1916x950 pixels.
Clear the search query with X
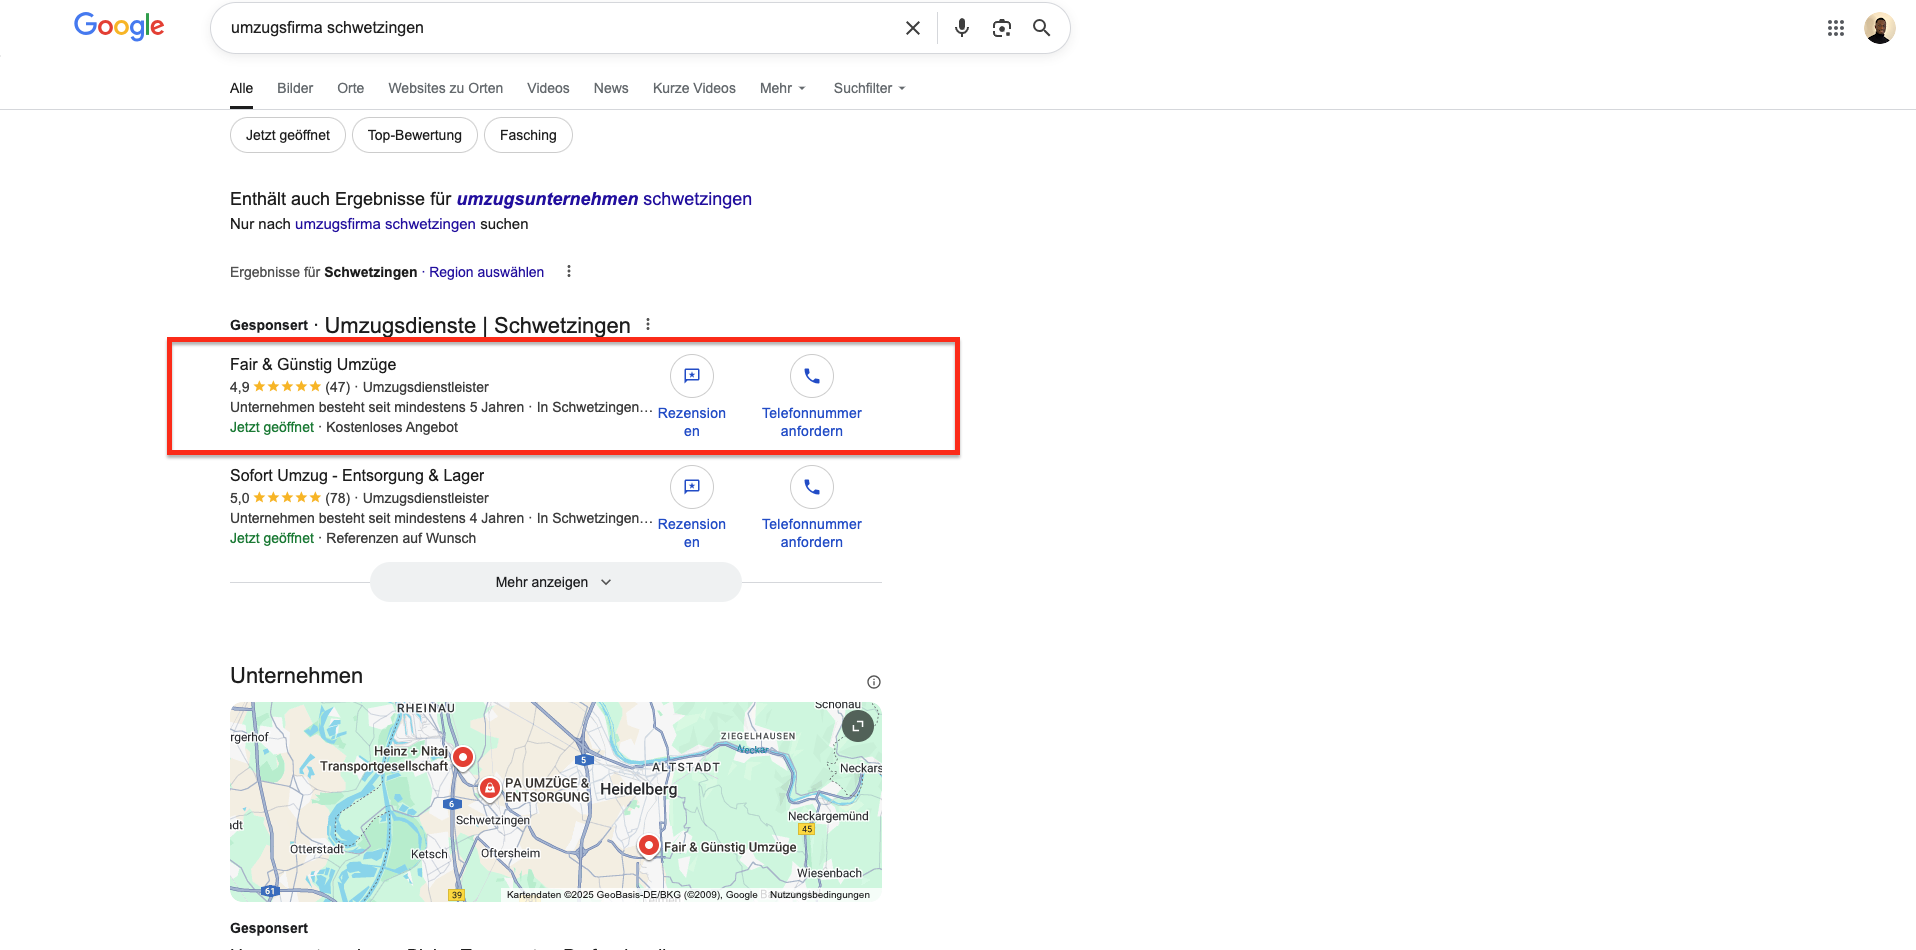[913, 28]
